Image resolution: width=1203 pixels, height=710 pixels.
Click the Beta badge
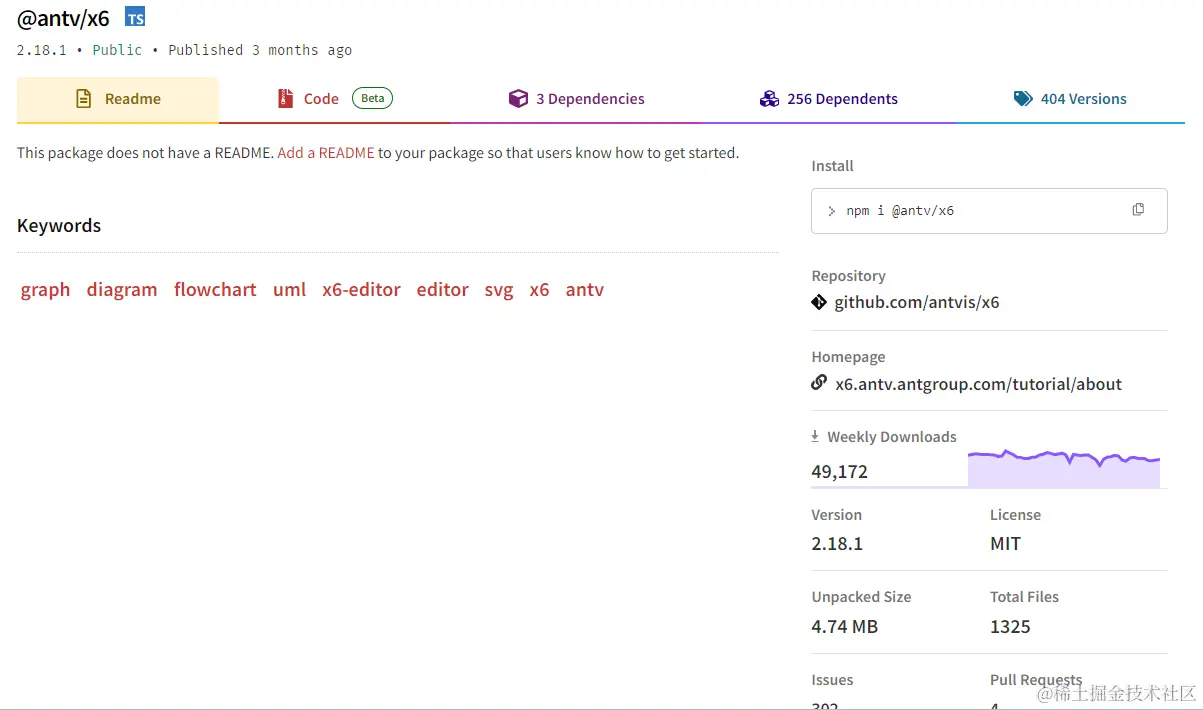tap(372, 98)
